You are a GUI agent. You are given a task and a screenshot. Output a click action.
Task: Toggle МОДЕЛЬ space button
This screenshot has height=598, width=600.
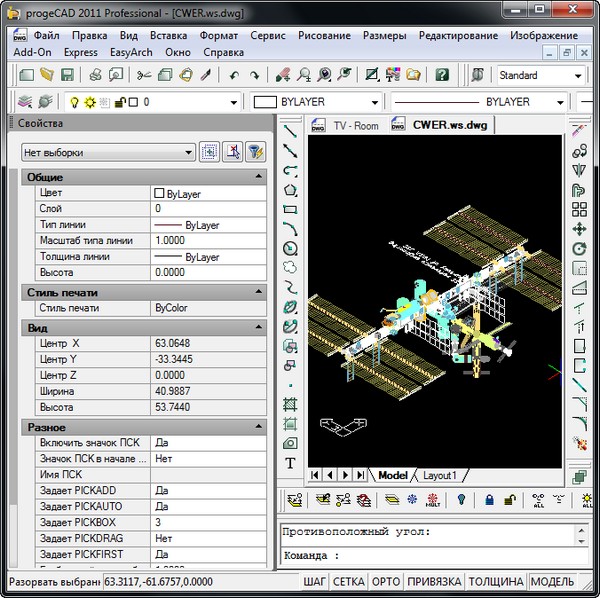552,582
